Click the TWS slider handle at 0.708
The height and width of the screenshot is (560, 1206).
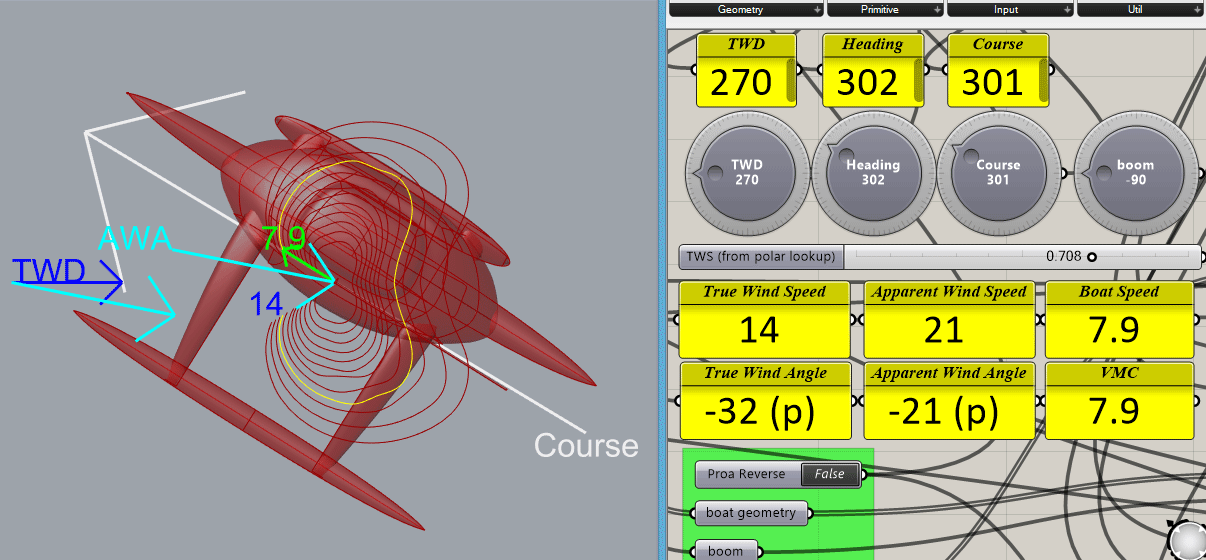(x=1092, y=257)
